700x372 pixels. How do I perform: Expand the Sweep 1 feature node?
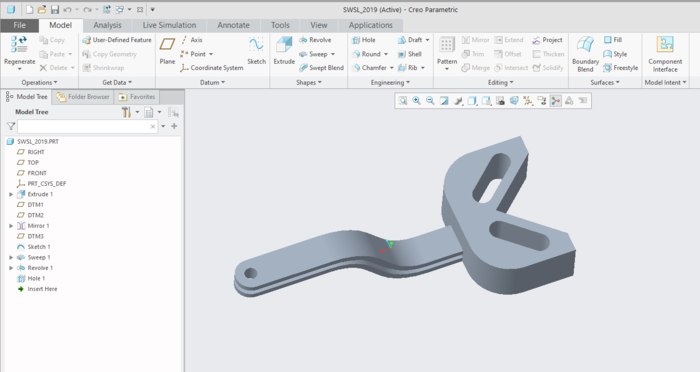pyautogui.click(x=11, y=258)
